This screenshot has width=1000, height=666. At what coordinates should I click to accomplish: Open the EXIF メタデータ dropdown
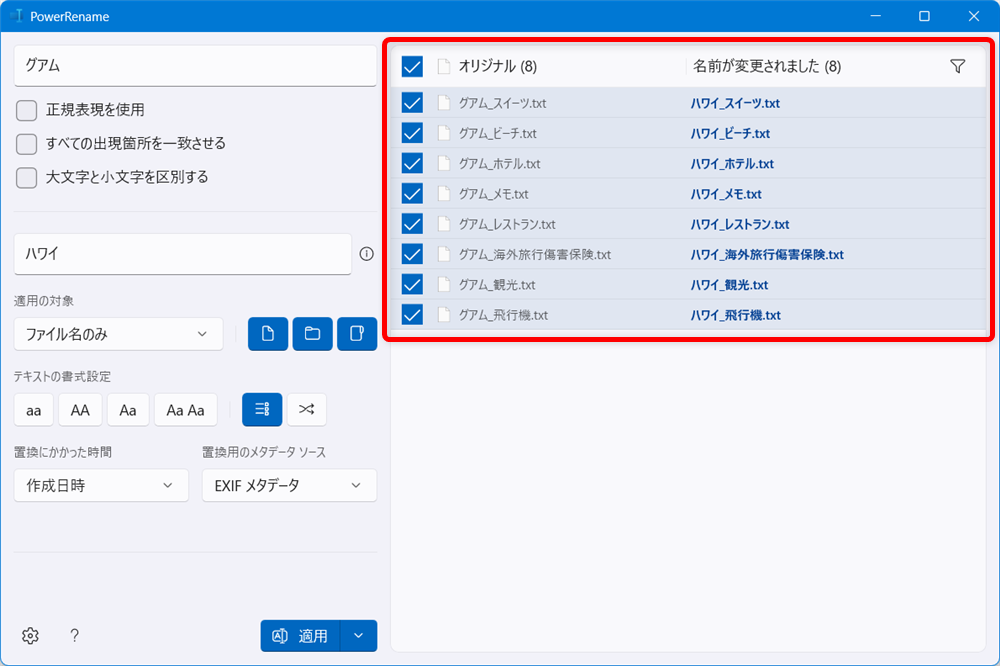tap(289, 485)
